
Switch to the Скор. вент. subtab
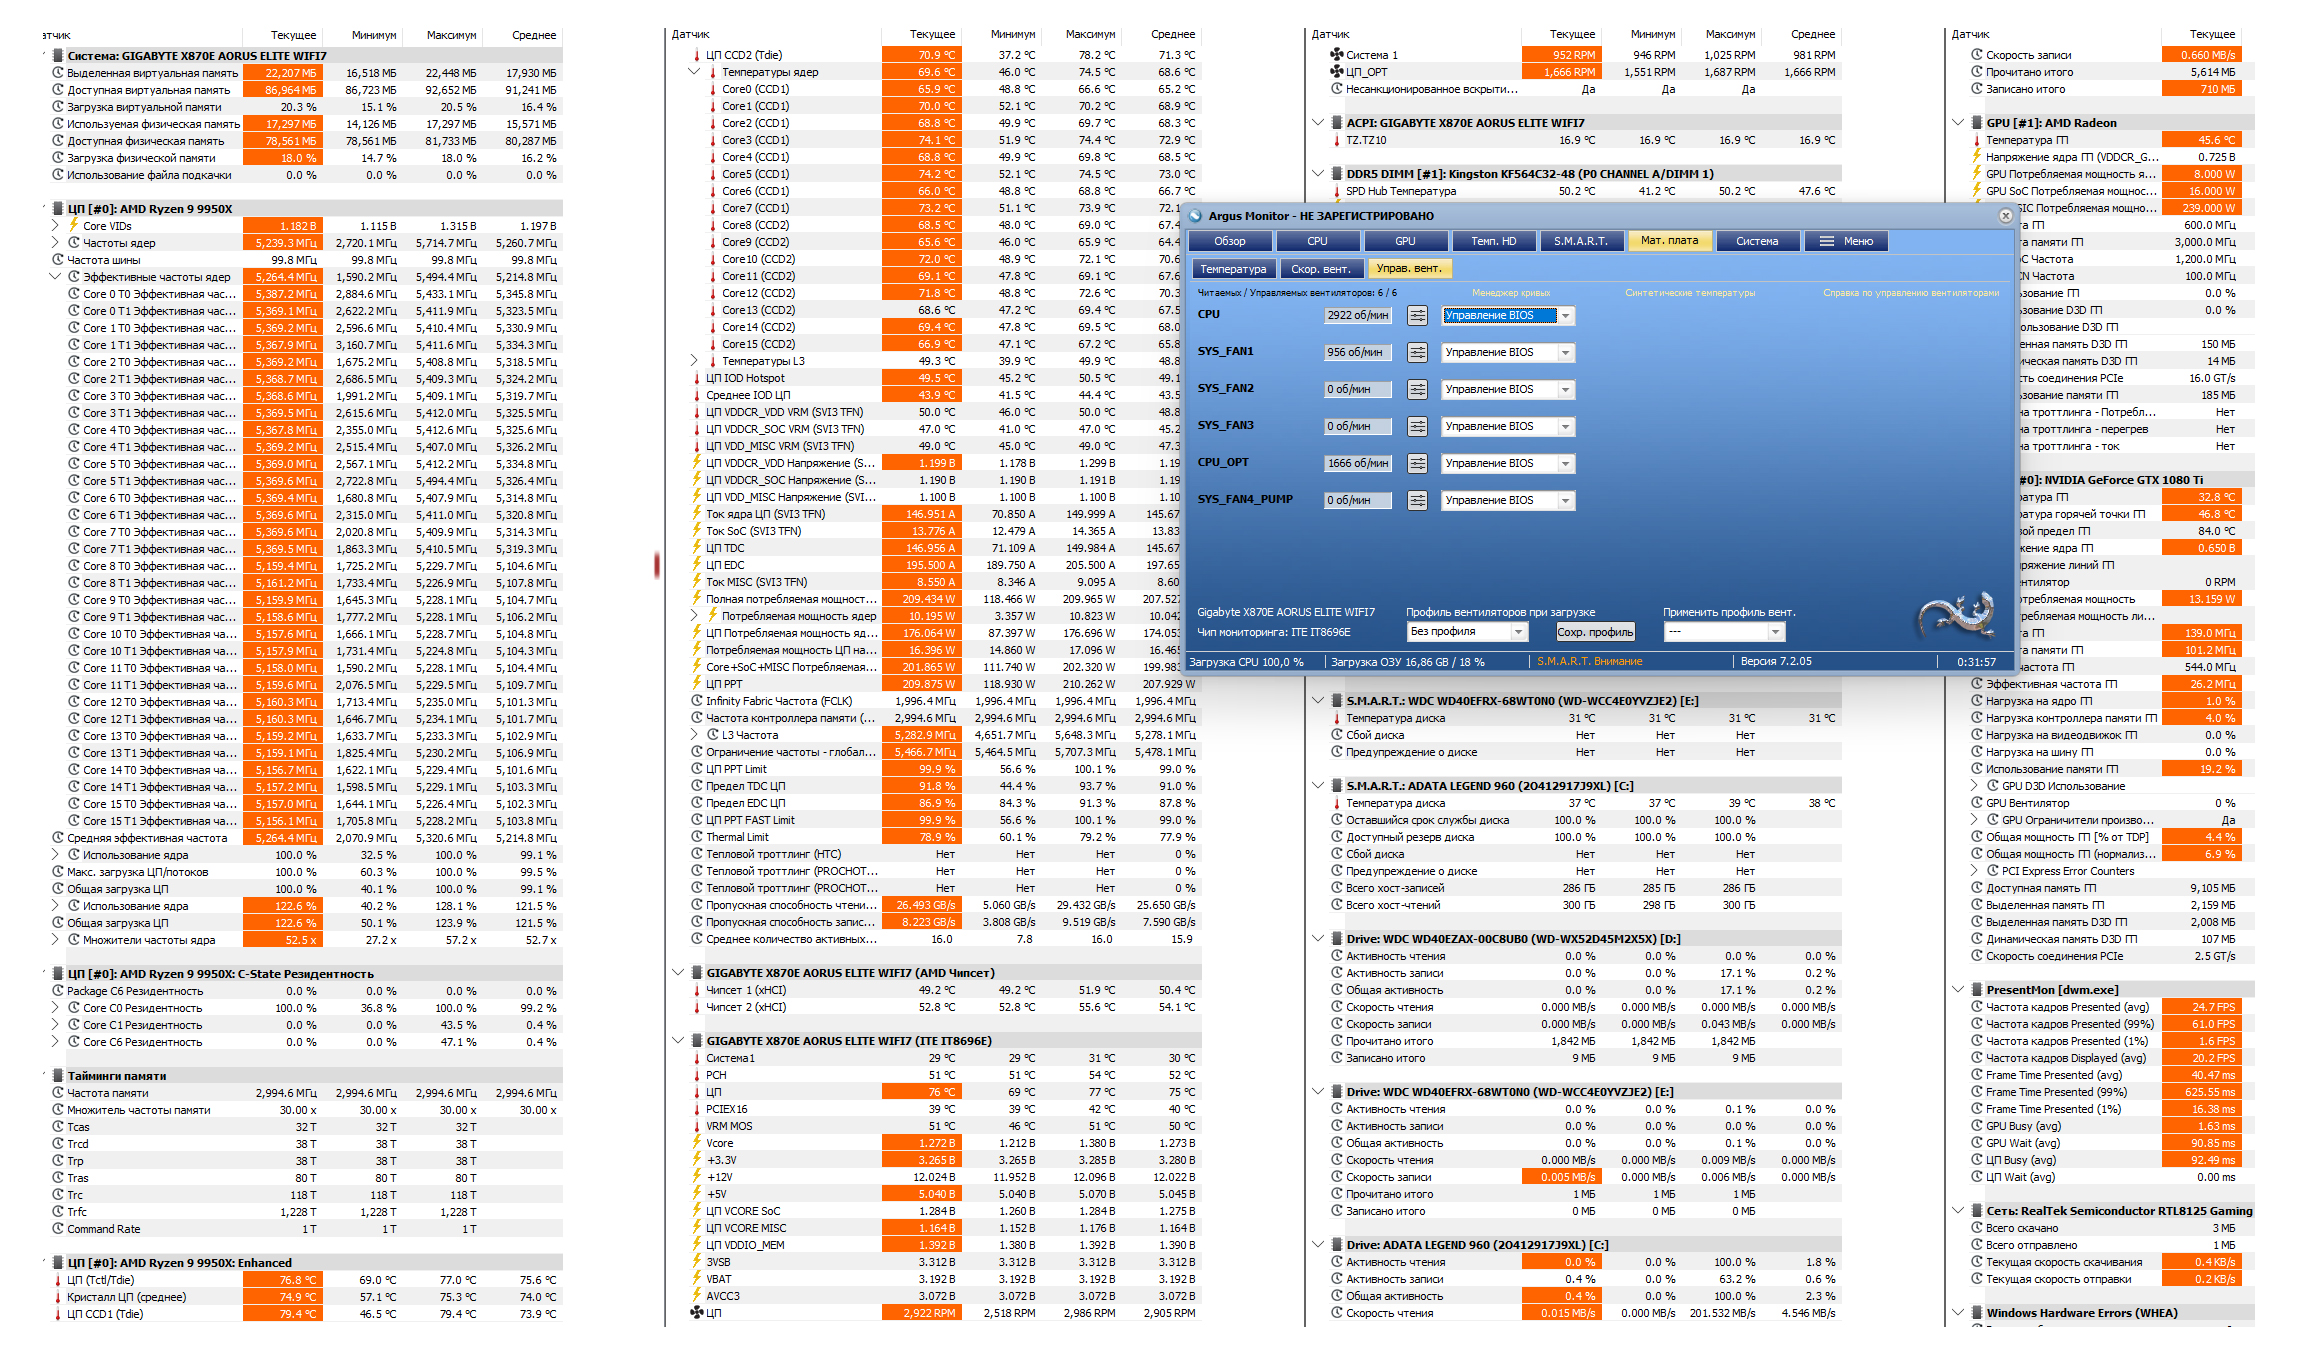click(x=1320, y=269)
